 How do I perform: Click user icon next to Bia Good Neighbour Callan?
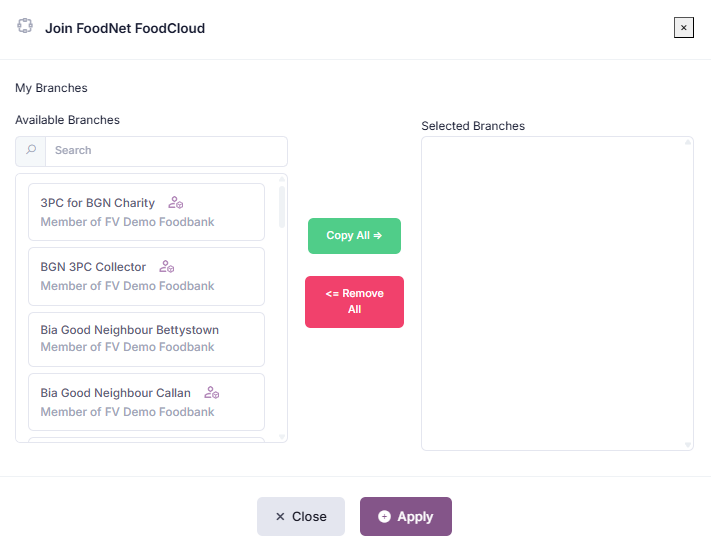coord(211,393)
